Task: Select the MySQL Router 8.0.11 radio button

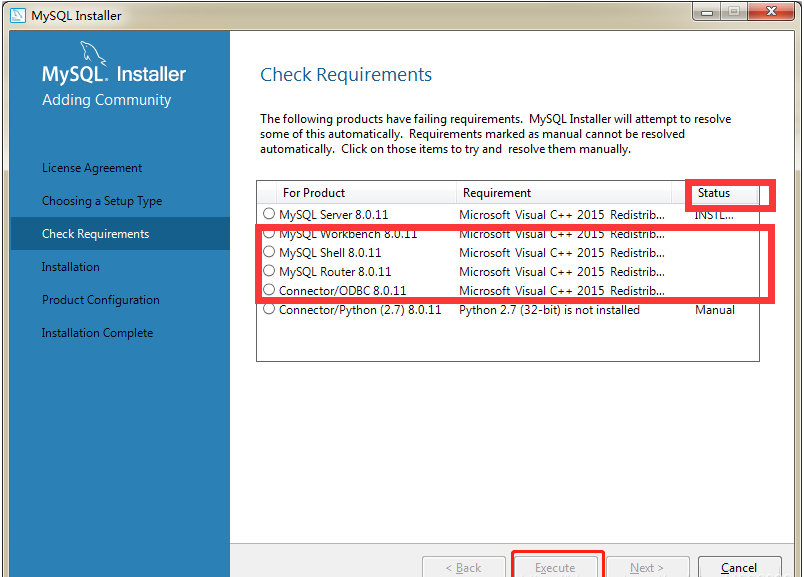Action: click(x=268, y=271)
